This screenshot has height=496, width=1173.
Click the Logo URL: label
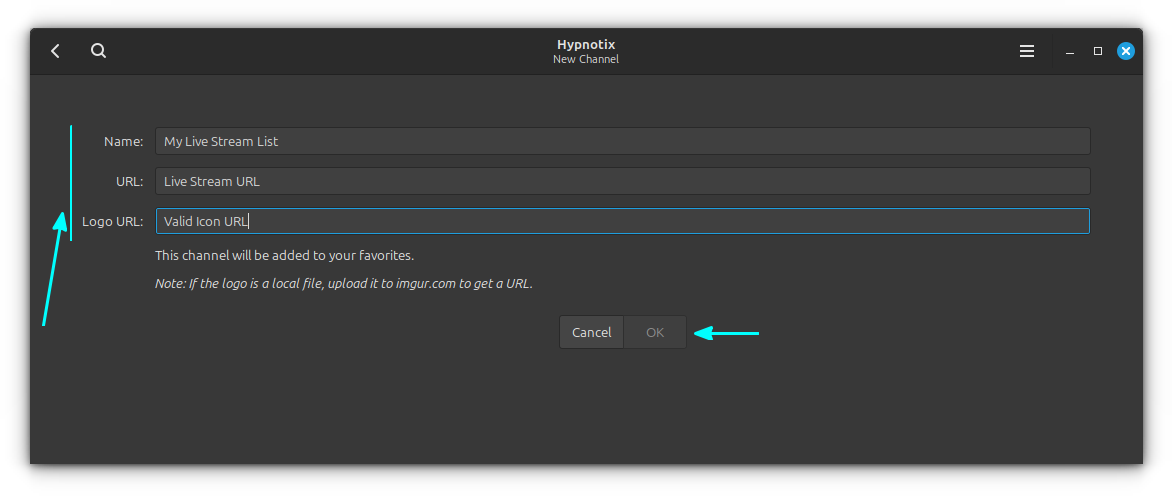tap(112, 221)
